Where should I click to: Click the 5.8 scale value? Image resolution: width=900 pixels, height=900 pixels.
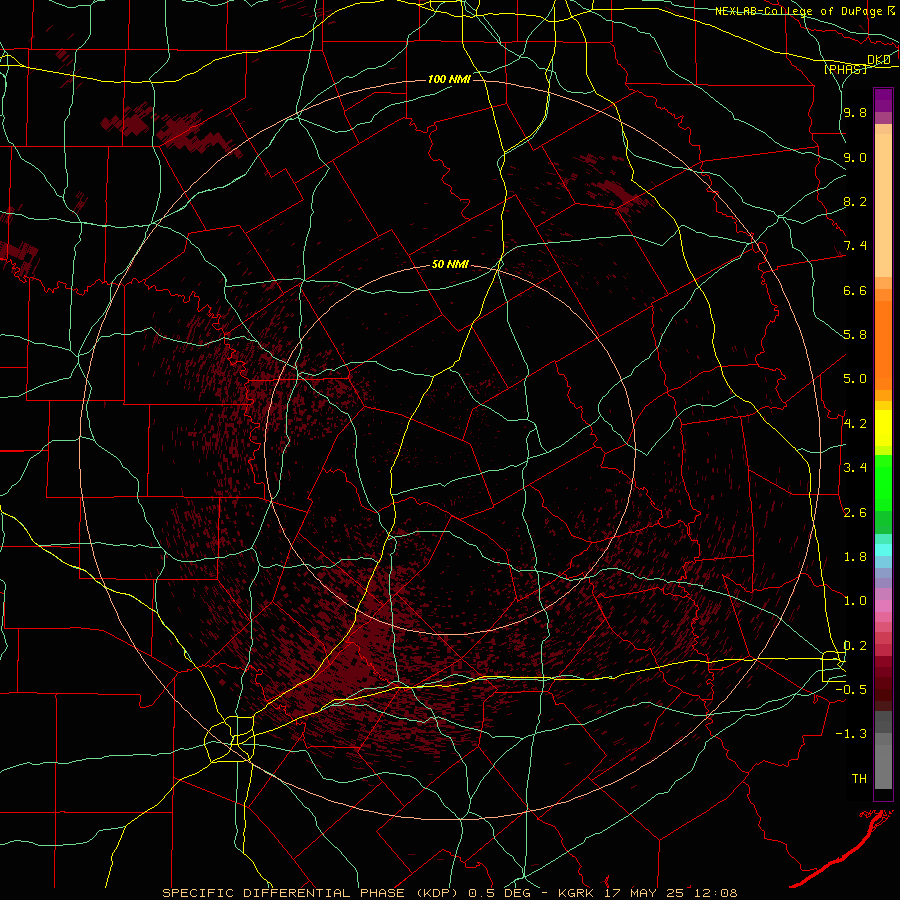click(x=855, y=335)
